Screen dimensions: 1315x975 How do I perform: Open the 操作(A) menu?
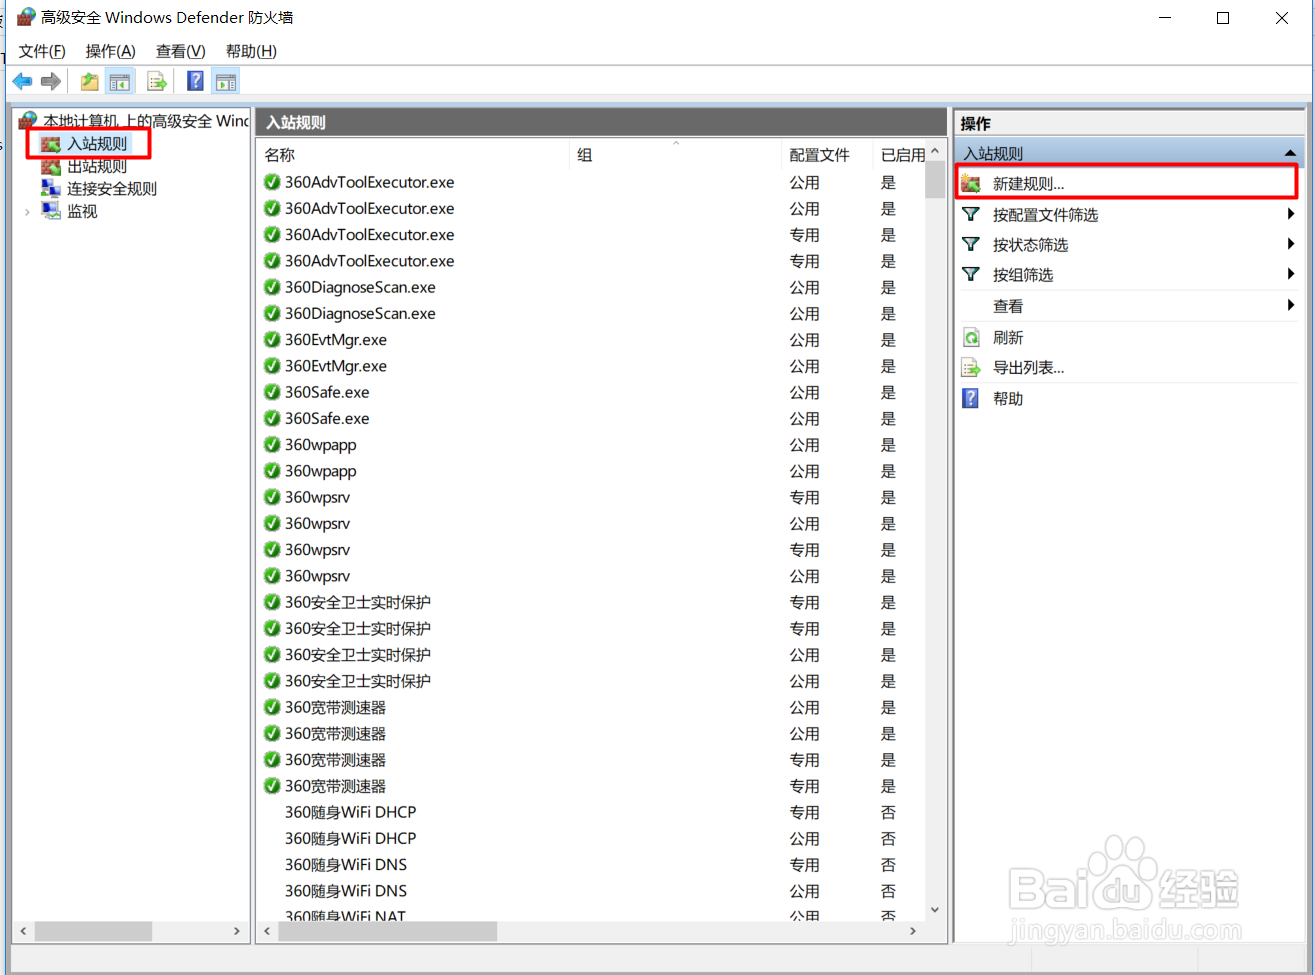click(x=111, y=51)
